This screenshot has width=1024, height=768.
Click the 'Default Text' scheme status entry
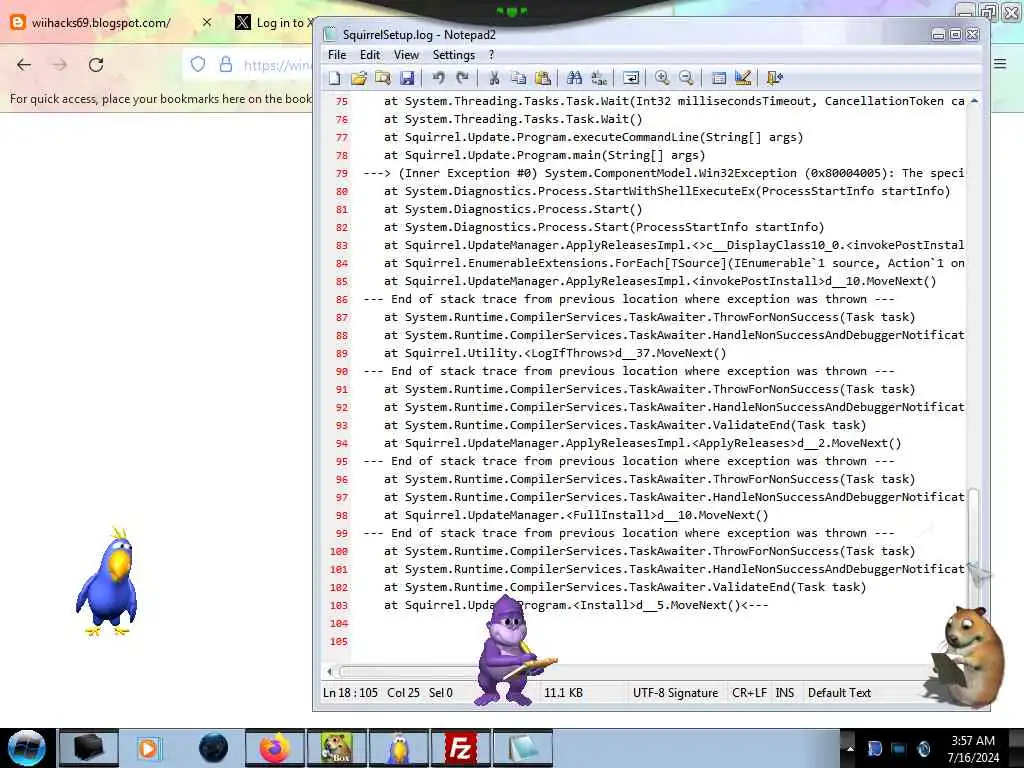[x=839, y=693]
